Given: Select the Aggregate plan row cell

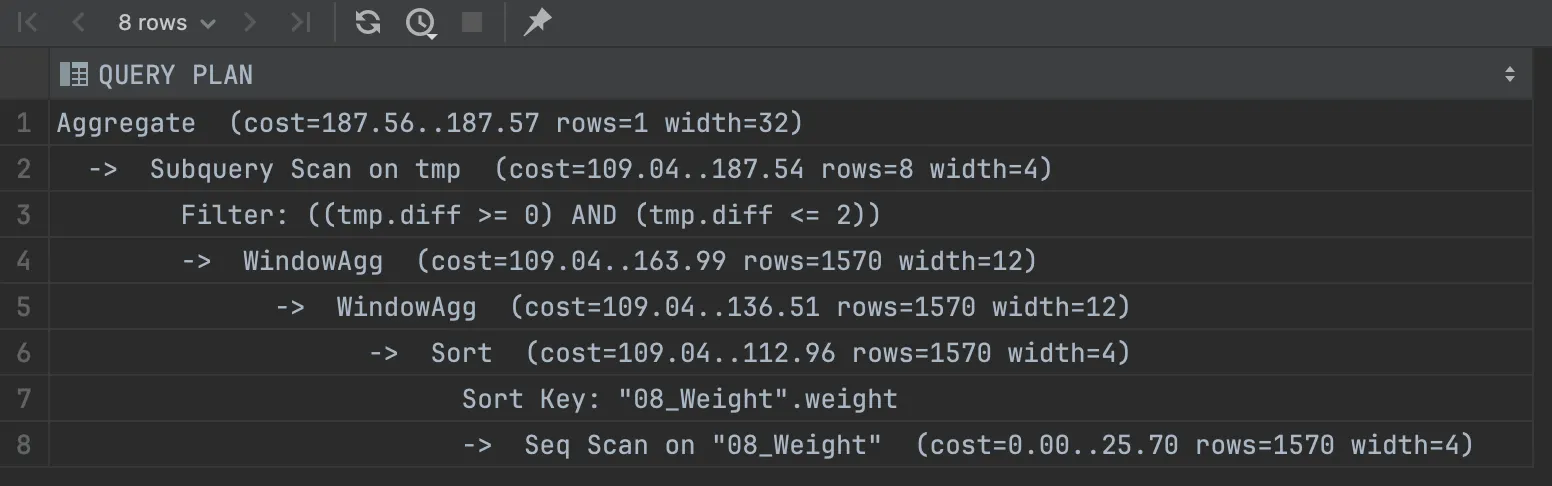Looking at the screenshot, I should click(x=790, y=123).
